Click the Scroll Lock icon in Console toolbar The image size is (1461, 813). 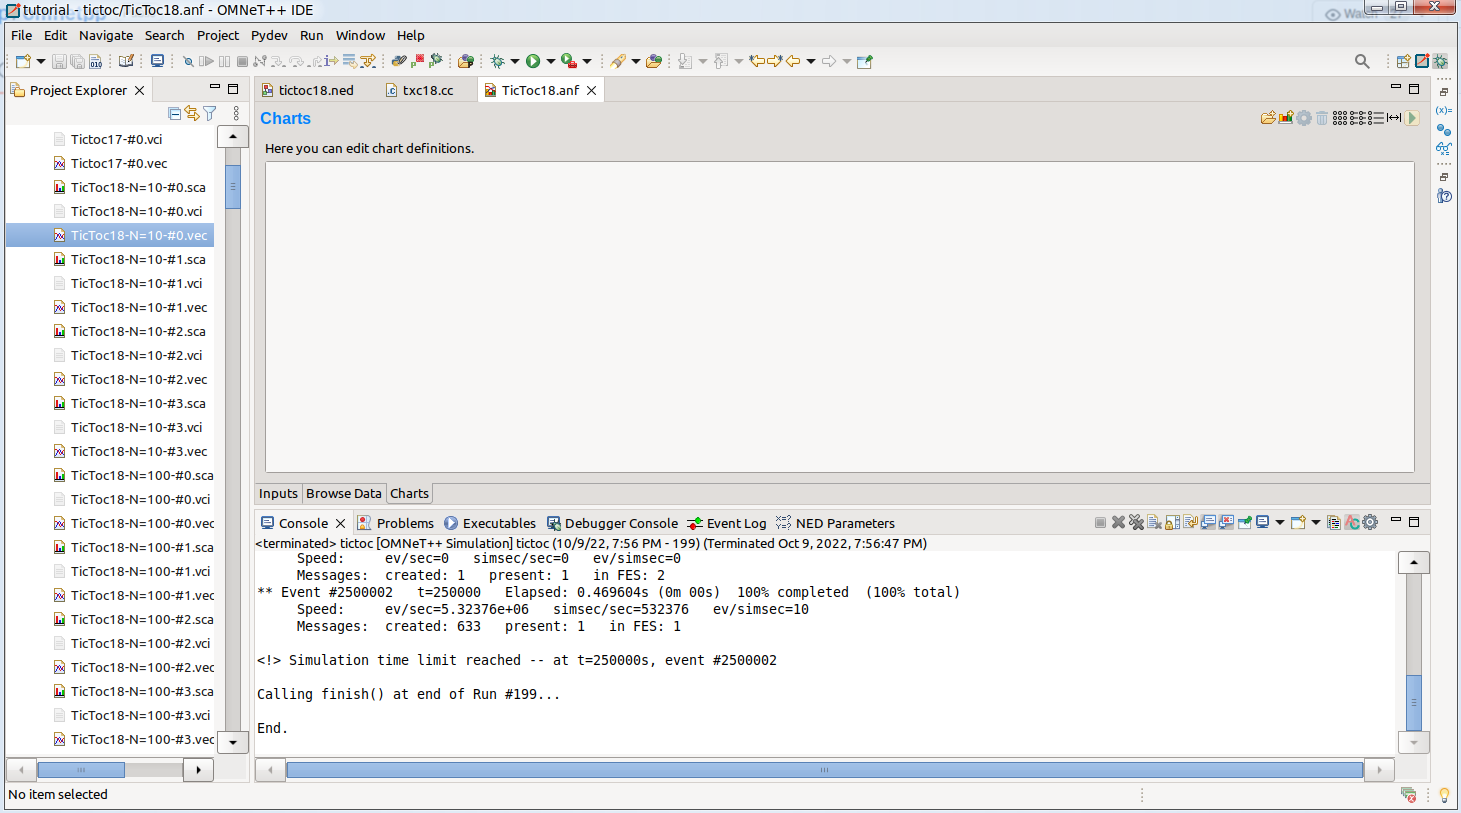point(1170,522)
